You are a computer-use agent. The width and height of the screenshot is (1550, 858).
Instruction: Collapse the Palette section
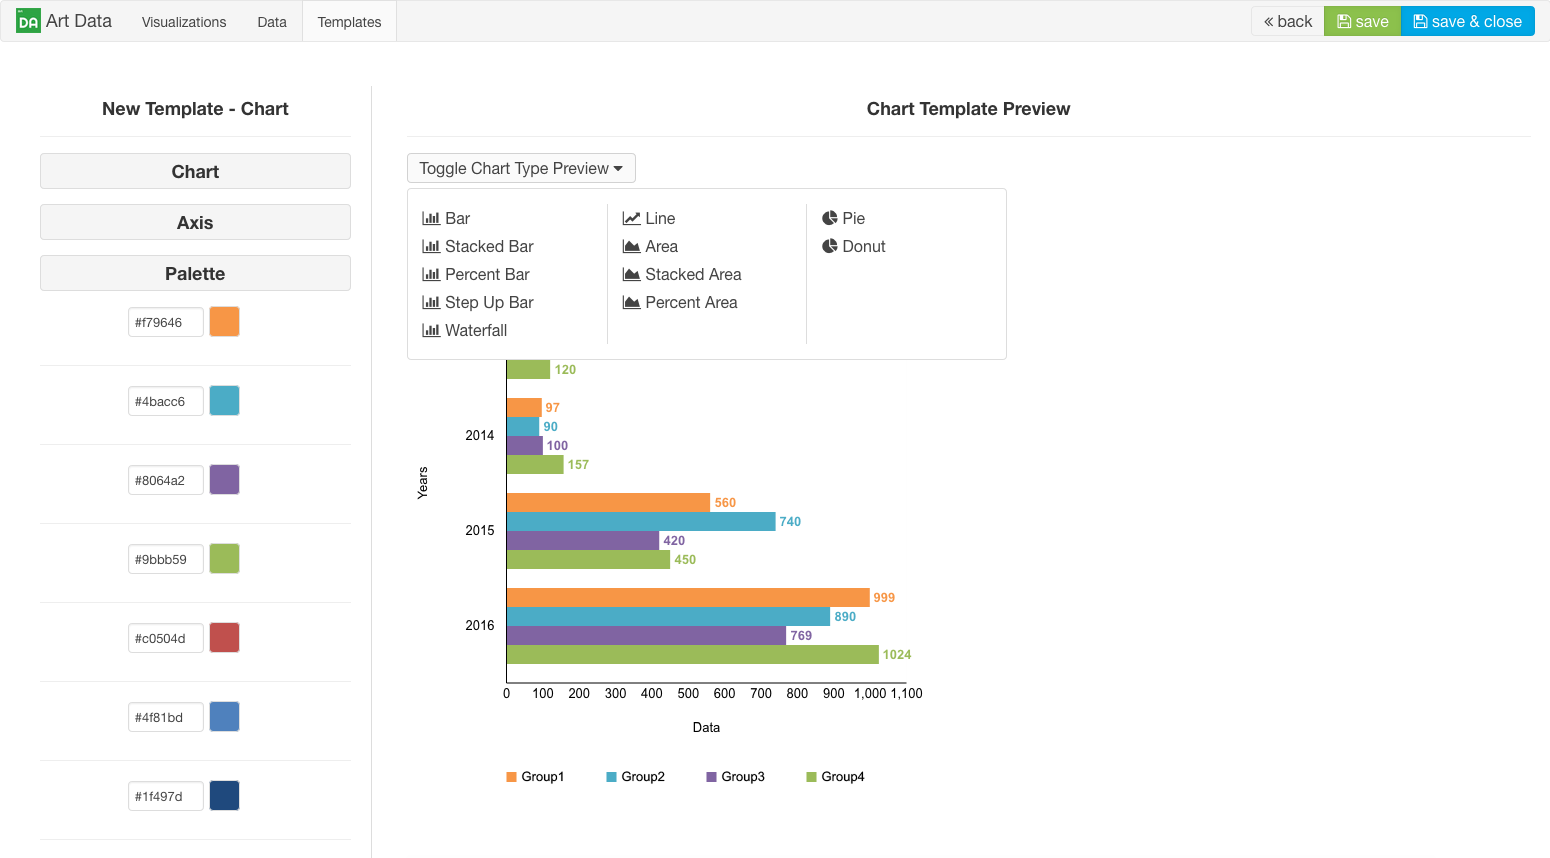[195, 273]
